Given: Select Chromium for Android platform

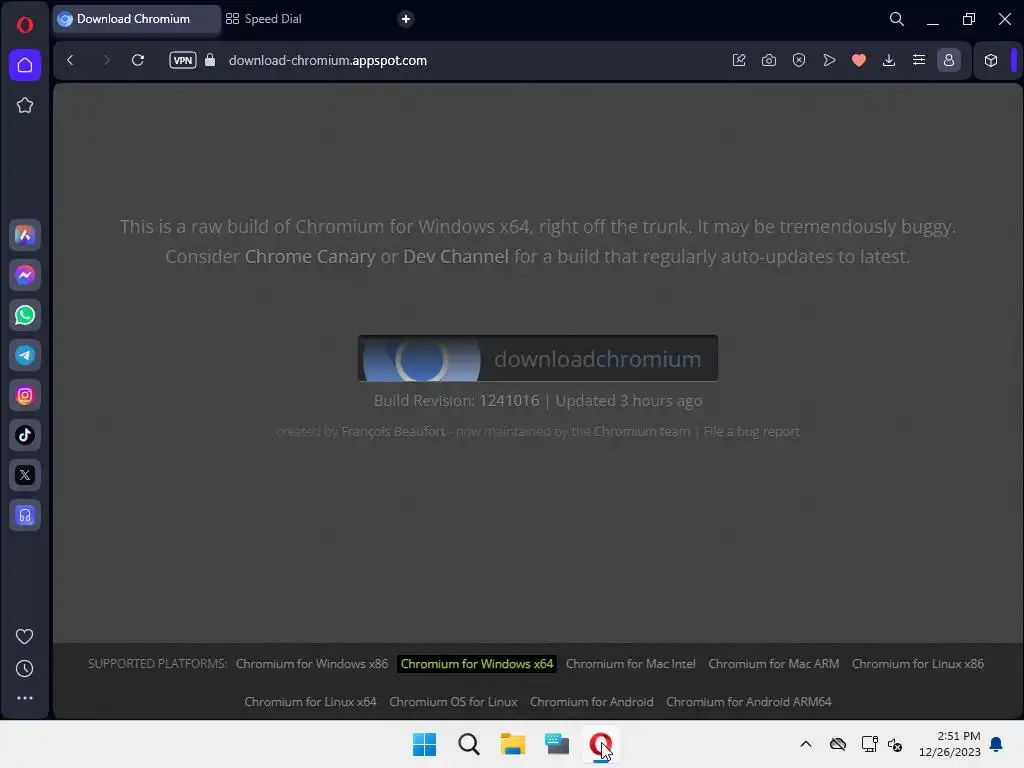Looking at the screenshot, I should point(592,701).
